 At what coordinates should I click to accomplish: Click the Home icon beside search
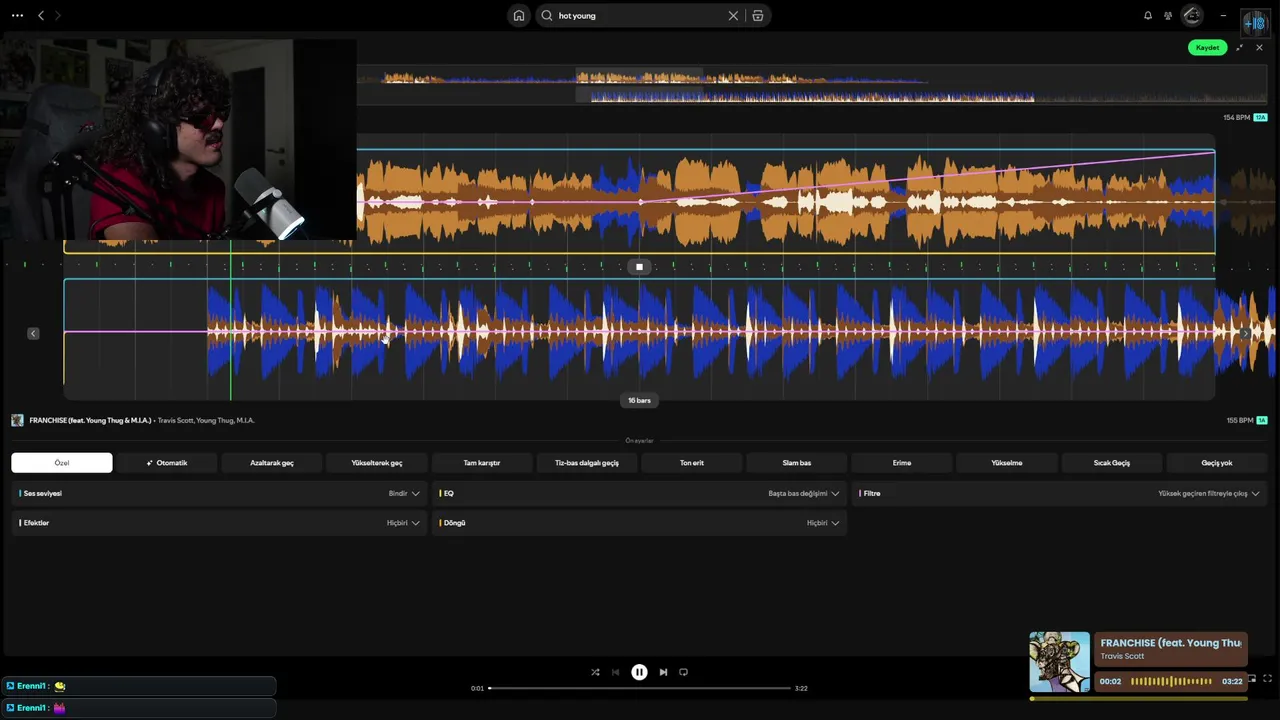click(x=518, y=16)
